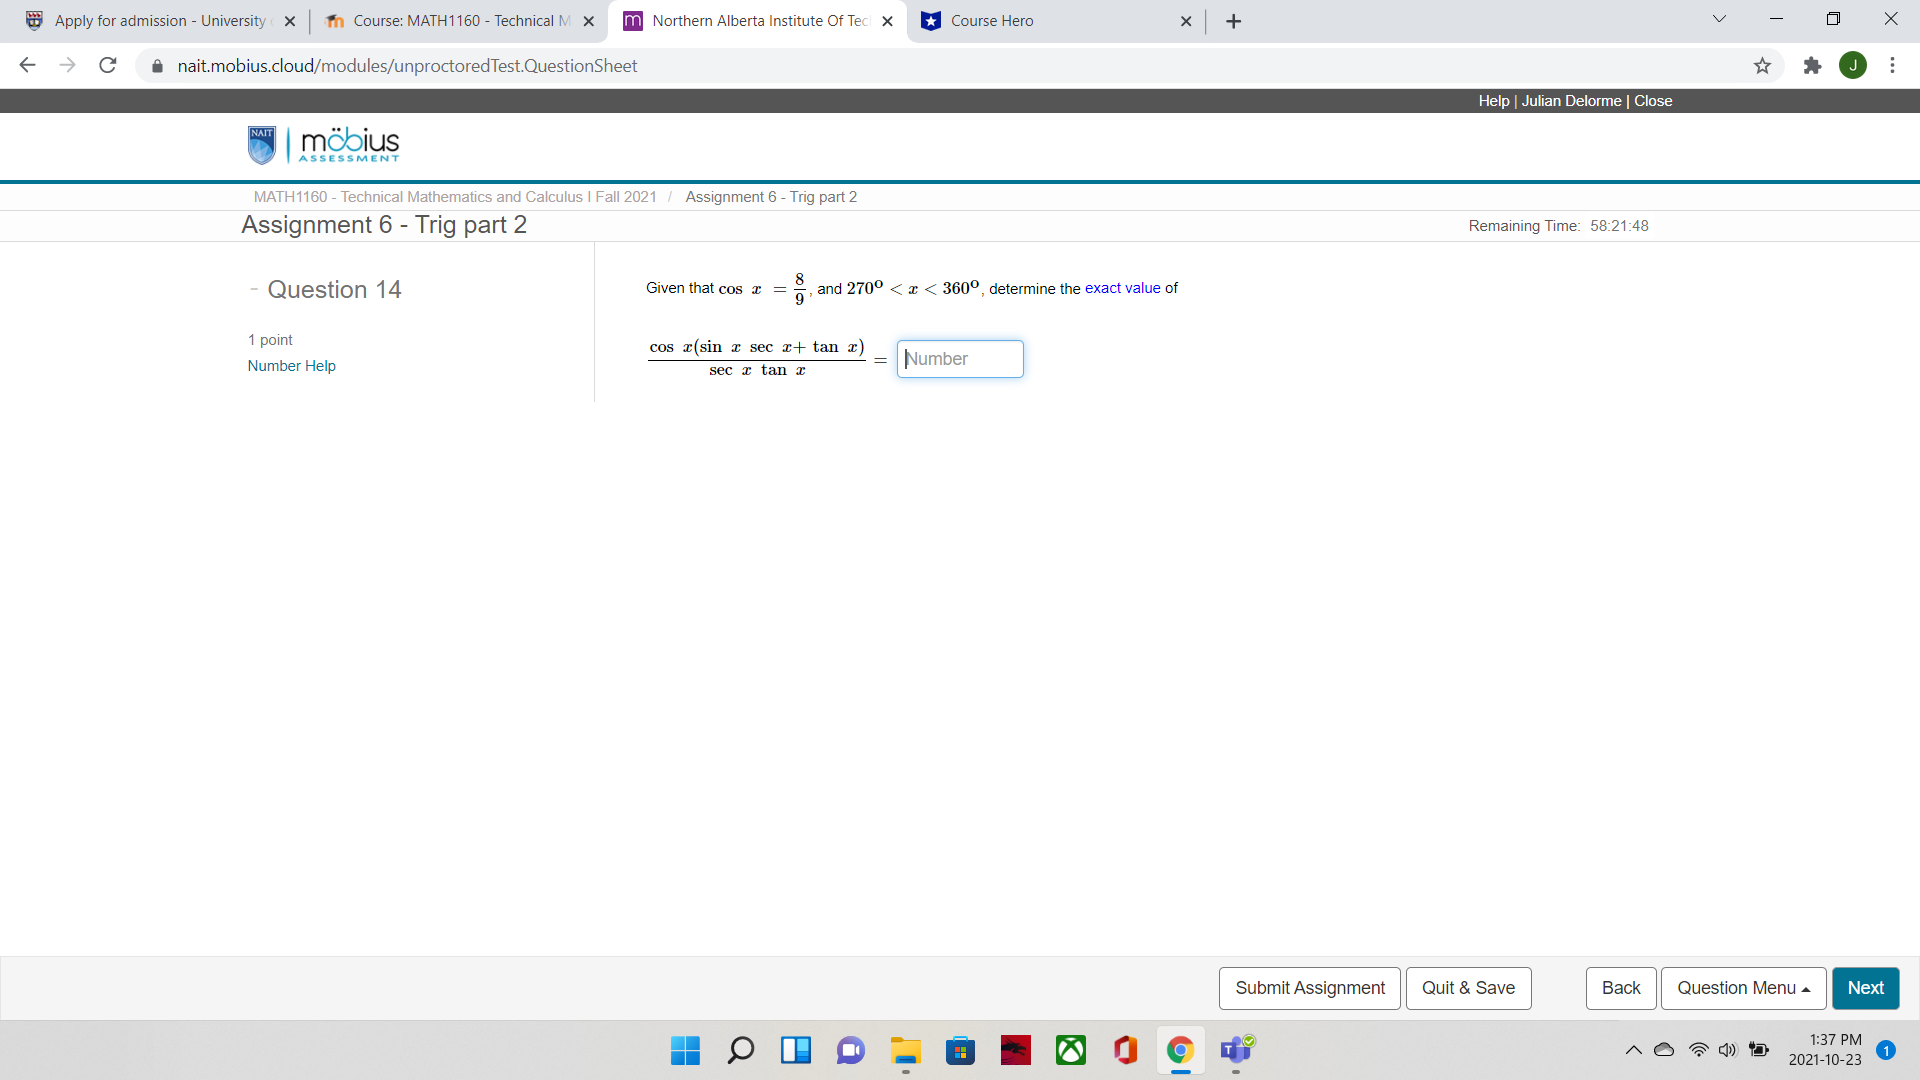Reload the page with refresh icon
This screenshot has width=1920, height=1080.
coord(108,66)
